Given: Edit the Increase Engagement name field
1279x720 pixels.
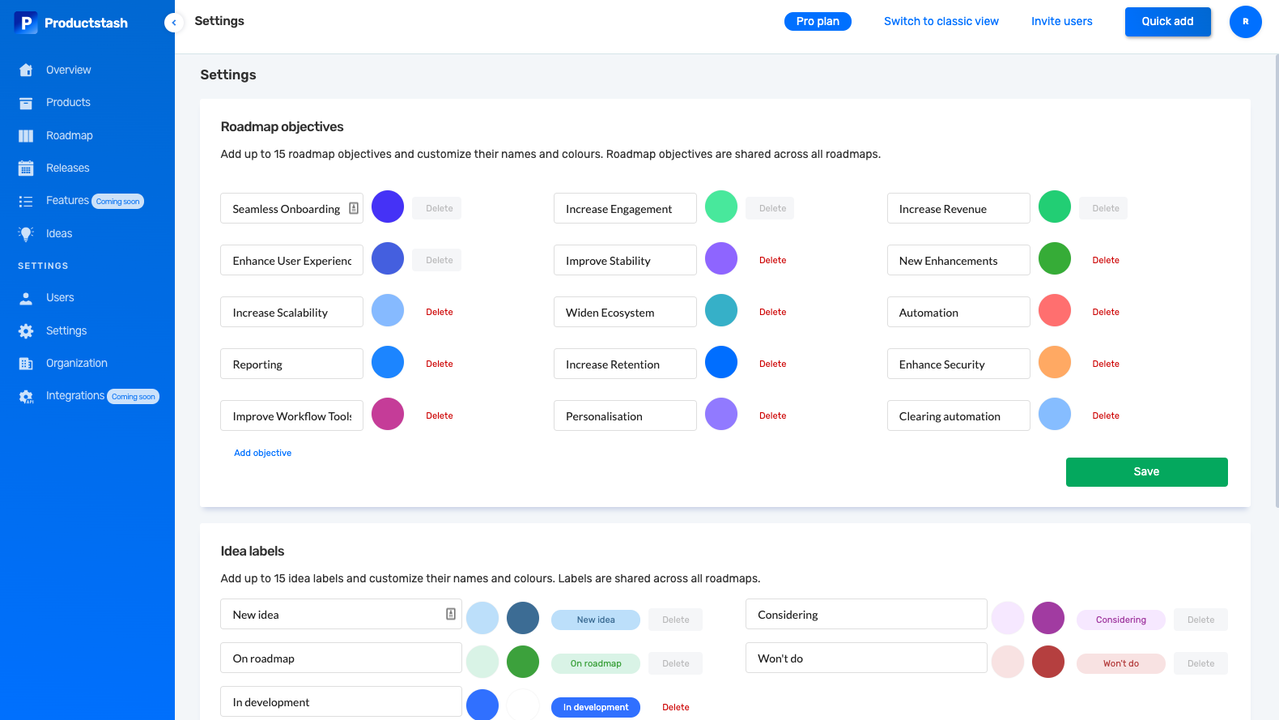Looking at the screenshot, I should coord(625,209).
